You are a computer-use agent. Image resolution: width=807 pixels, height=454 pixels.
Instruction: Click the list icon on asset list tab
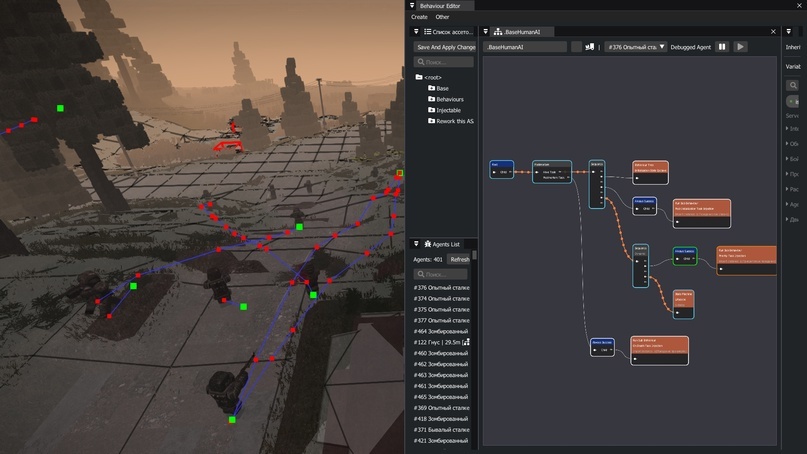[x=427, y=32]
